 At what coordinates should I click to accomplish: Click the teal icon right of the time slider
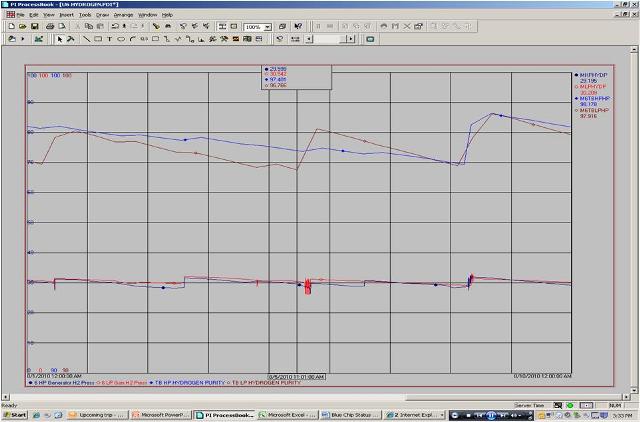[x=370, y=39]
